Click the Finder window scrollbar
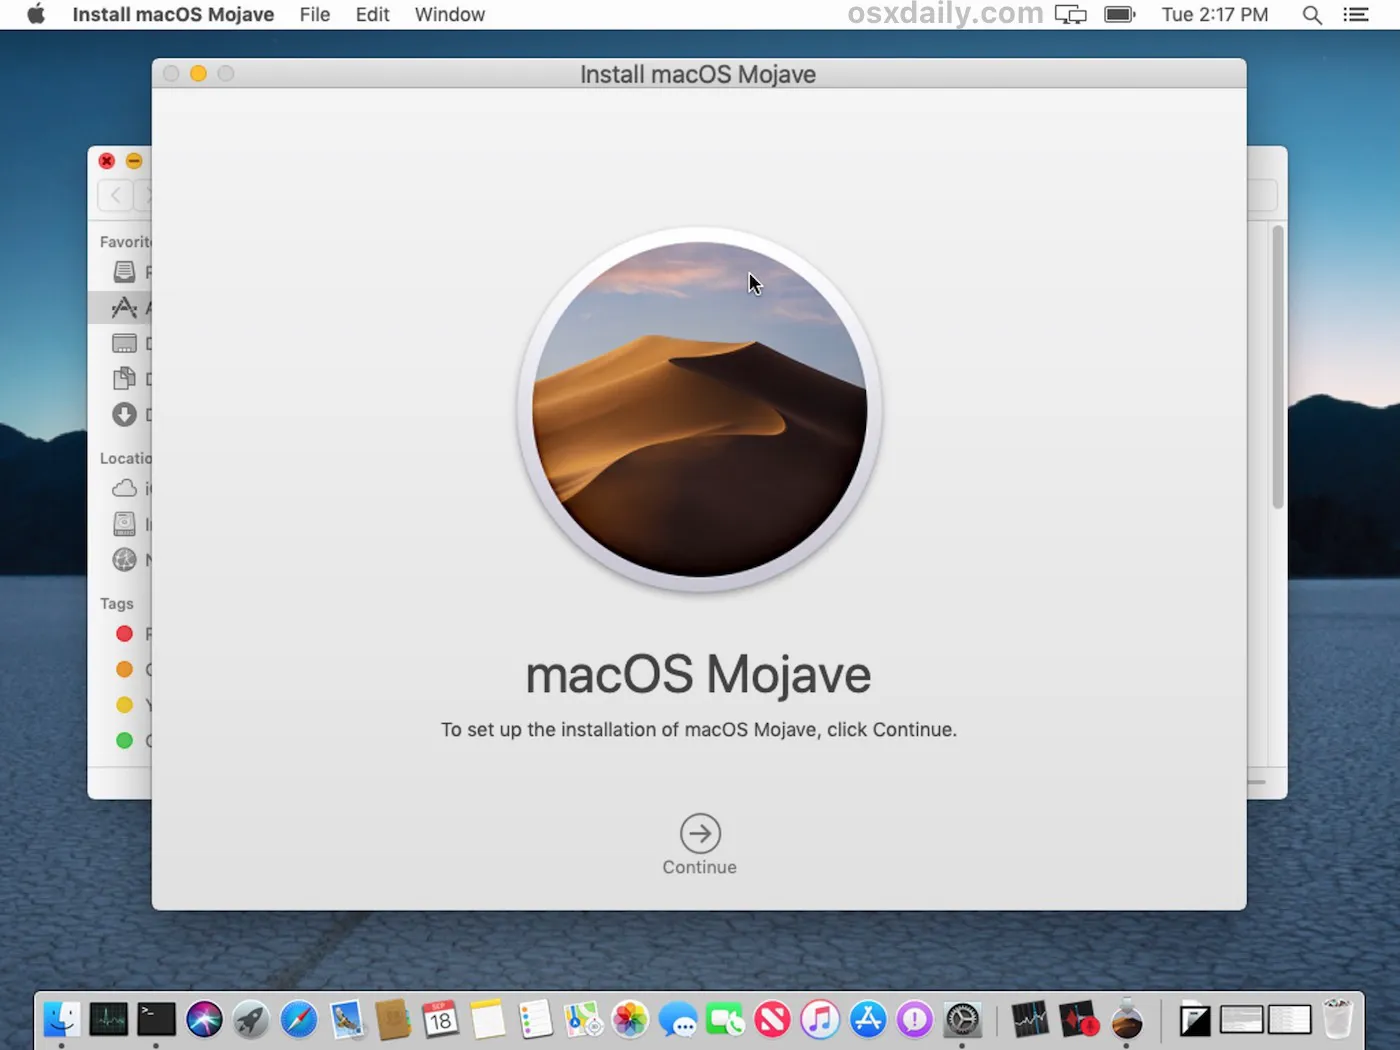The height and width of the screenshot is (1050, 1400). 1277,367
